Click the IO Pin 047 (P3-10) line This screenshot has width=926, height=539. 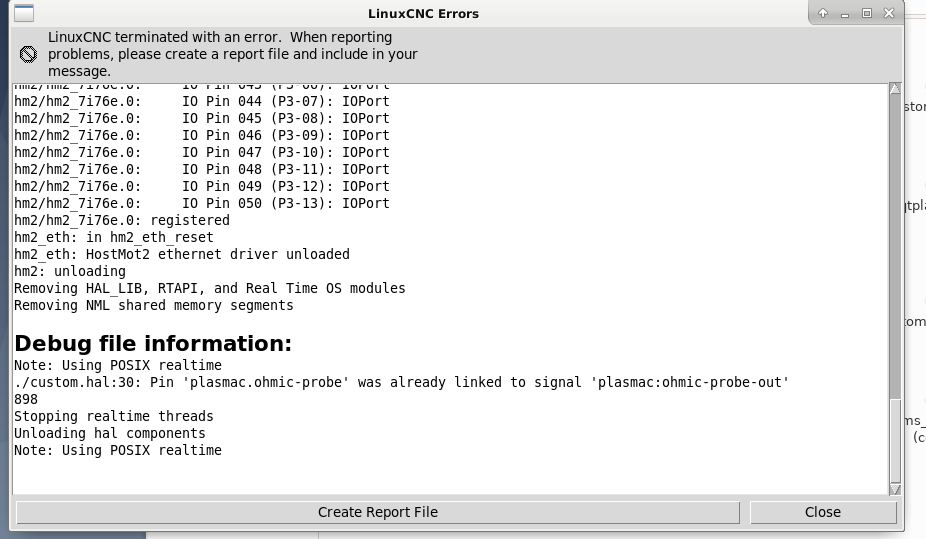click(x=202, y=152)
